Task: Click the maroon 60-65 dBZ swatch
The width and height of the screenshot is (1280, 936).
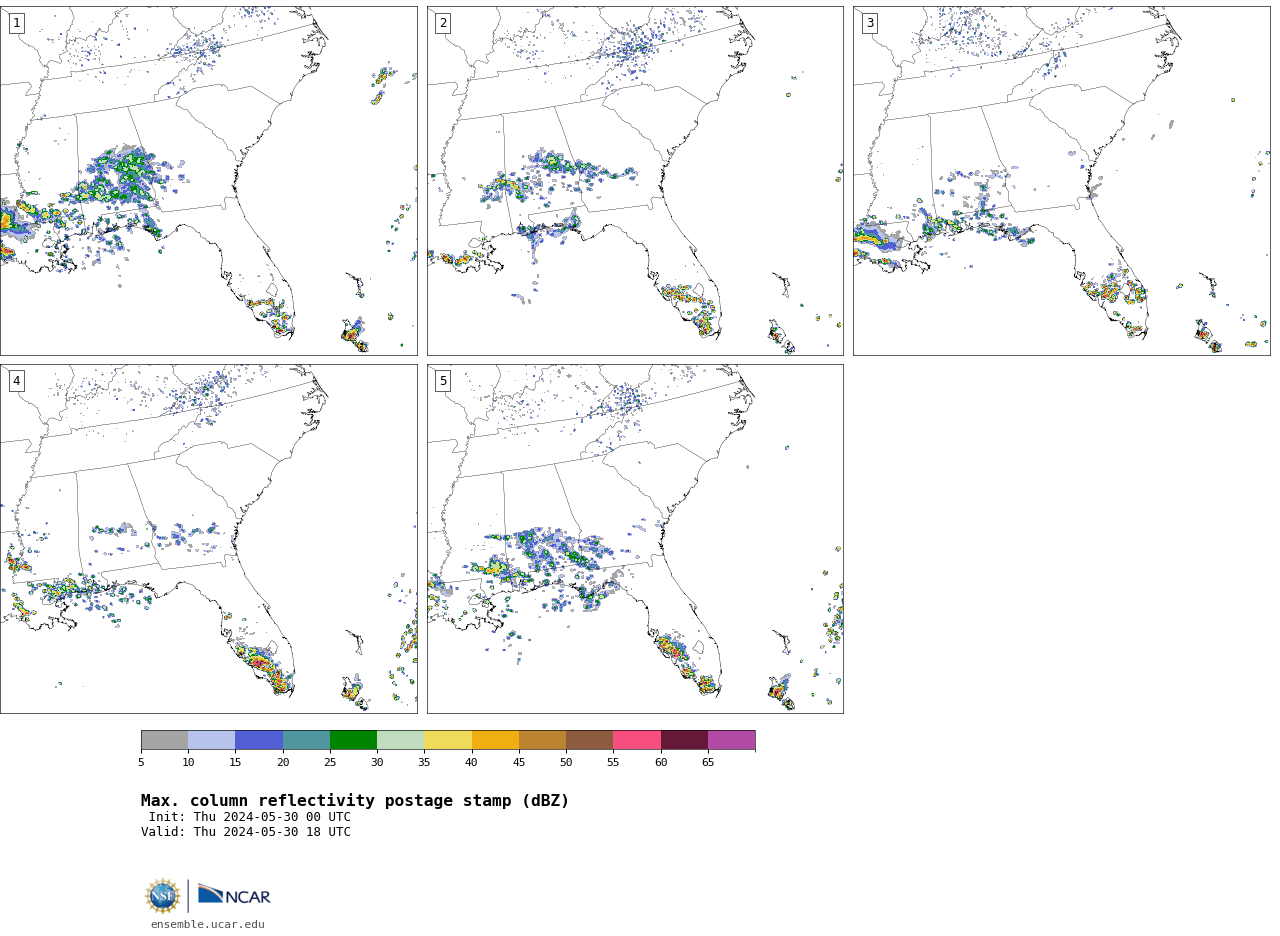Action: pos(684,740)
